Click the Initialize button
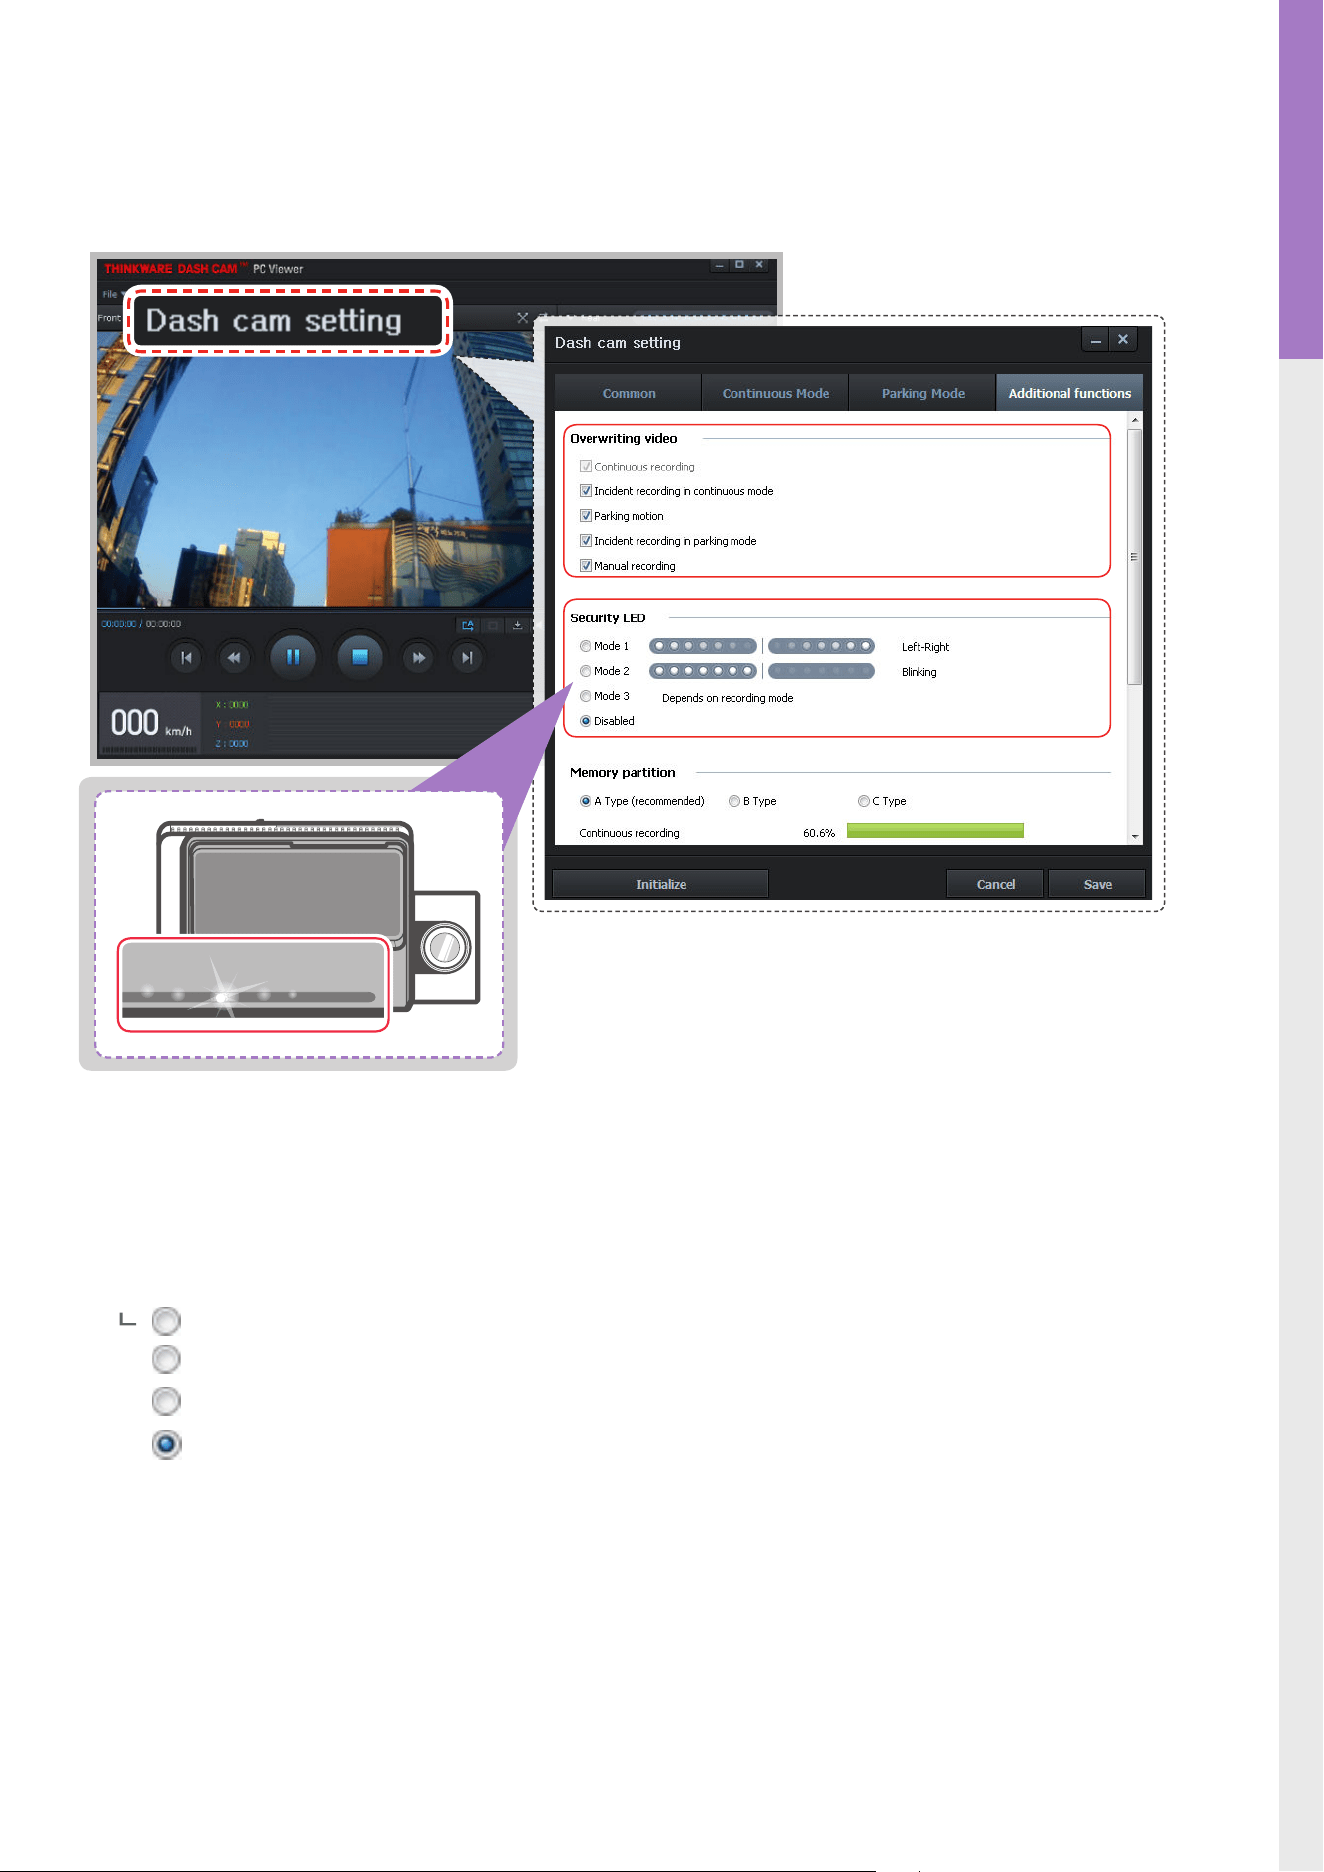This screenshot has width=1324, height=1872. point(661,884)
